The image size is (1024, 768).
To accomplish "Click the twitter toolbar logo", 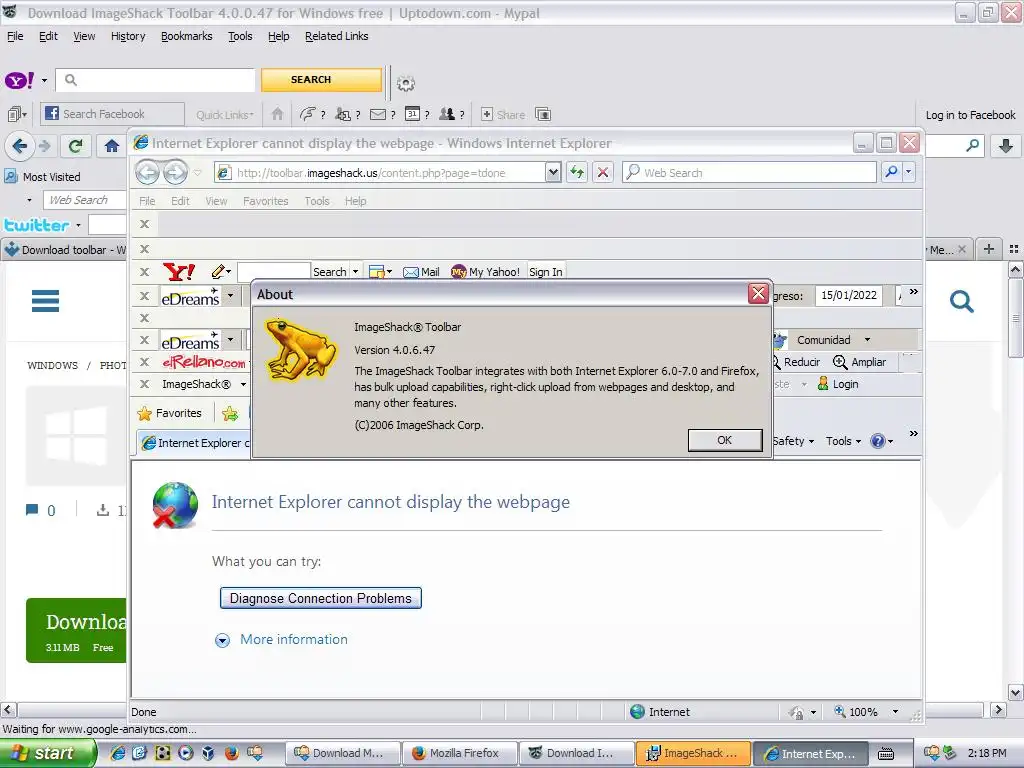I will pyautogui.click(x=37, y=225).
